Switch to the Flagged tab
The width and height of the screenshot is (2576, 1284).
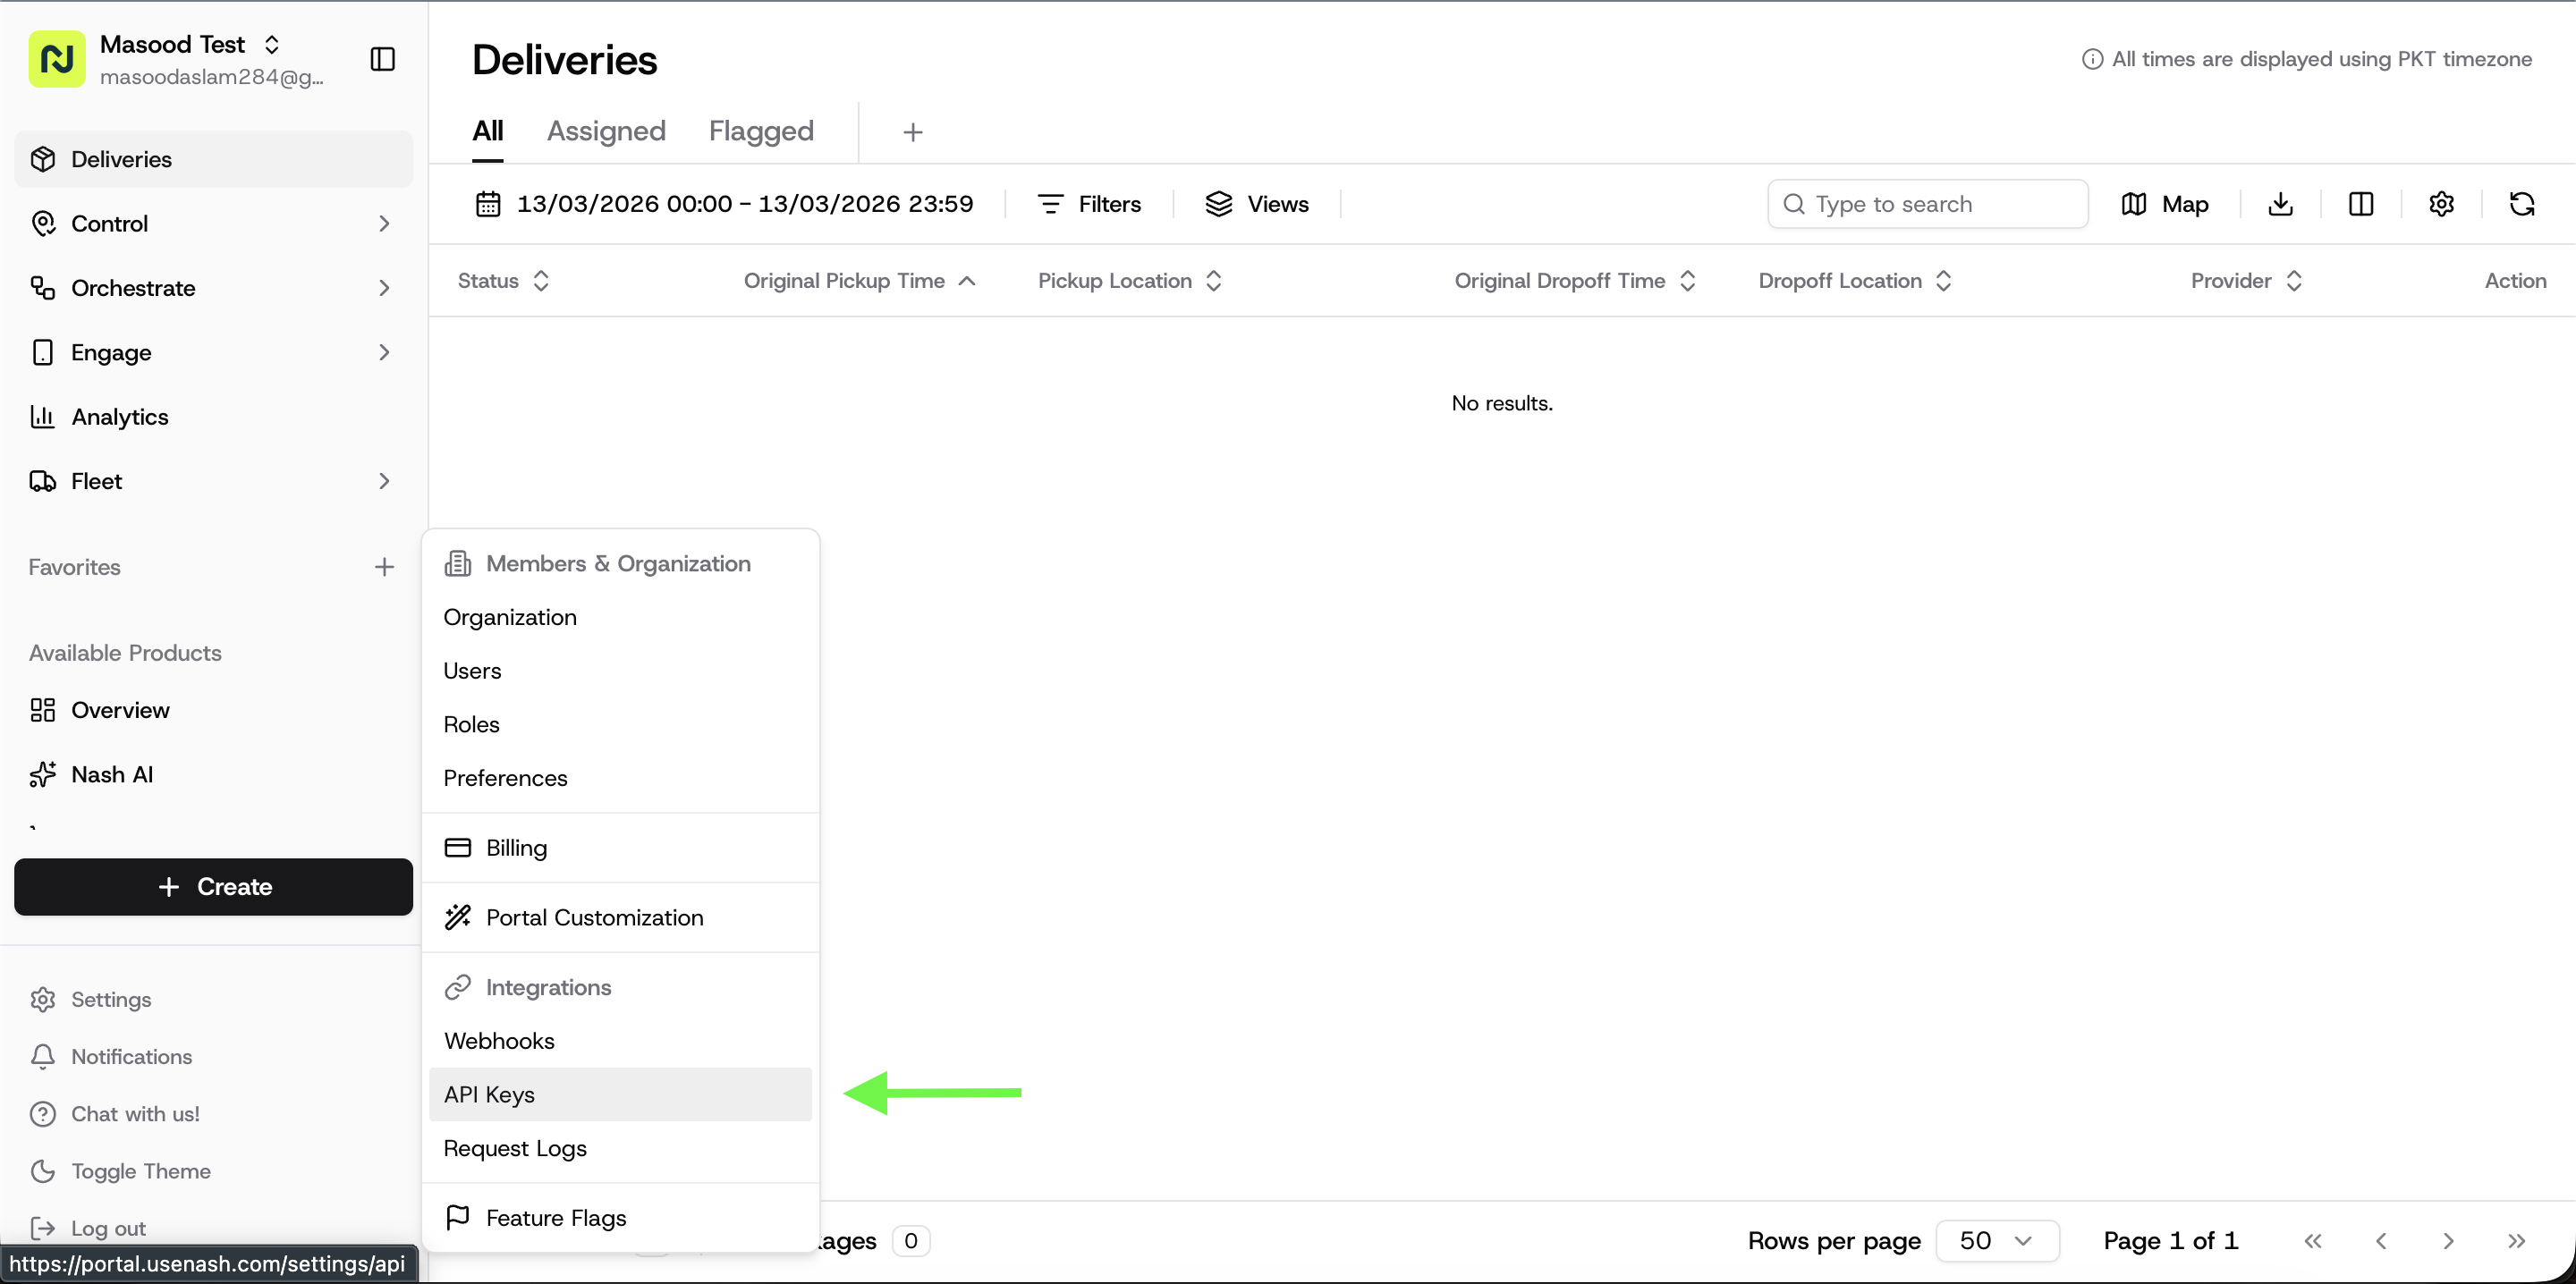[761, 131]
